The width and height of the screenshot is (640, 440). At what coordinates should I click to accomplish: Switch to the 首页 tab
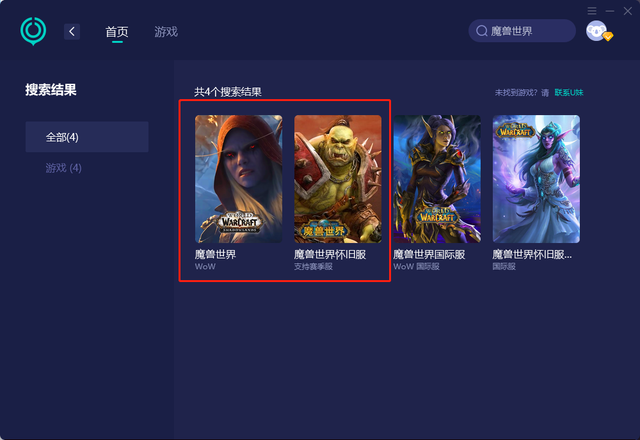117,31
